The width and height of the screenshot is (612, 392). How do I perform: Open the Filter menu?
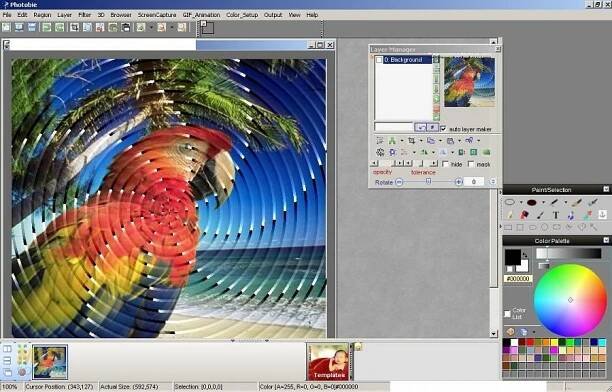click(84, 15)
